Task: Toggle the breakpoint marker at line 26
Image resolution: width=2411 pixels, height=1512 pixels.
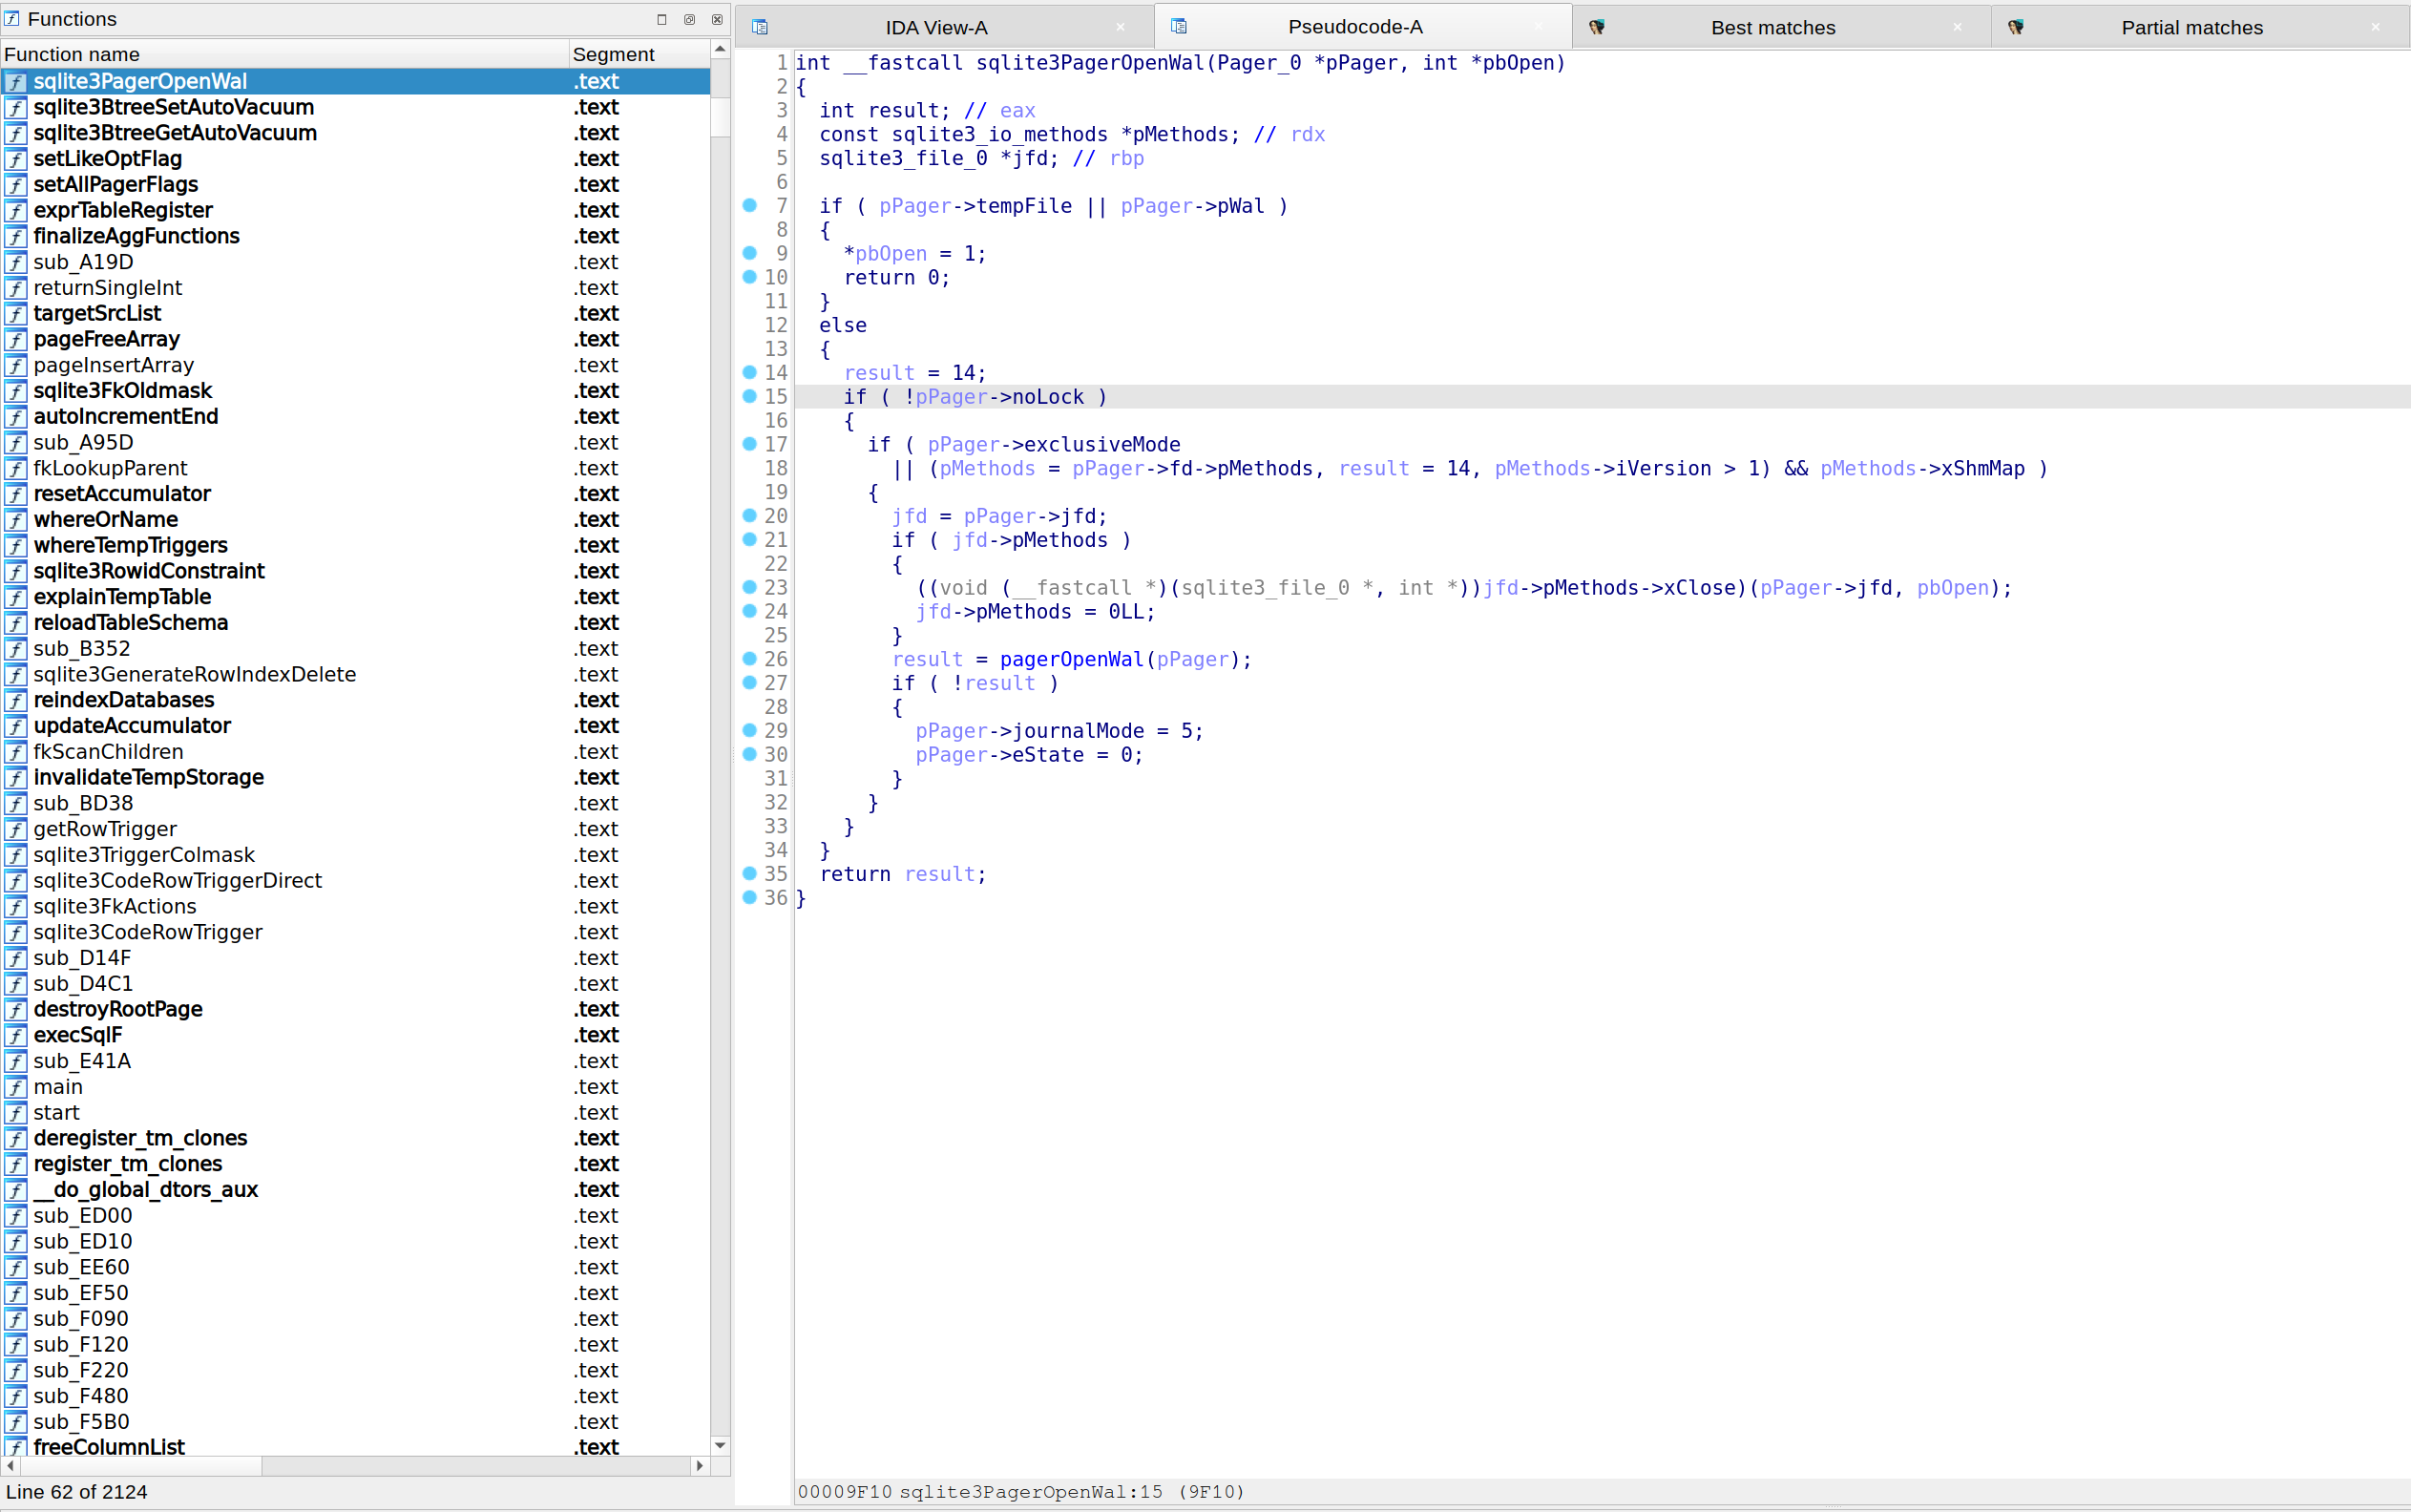Action: 749,660
